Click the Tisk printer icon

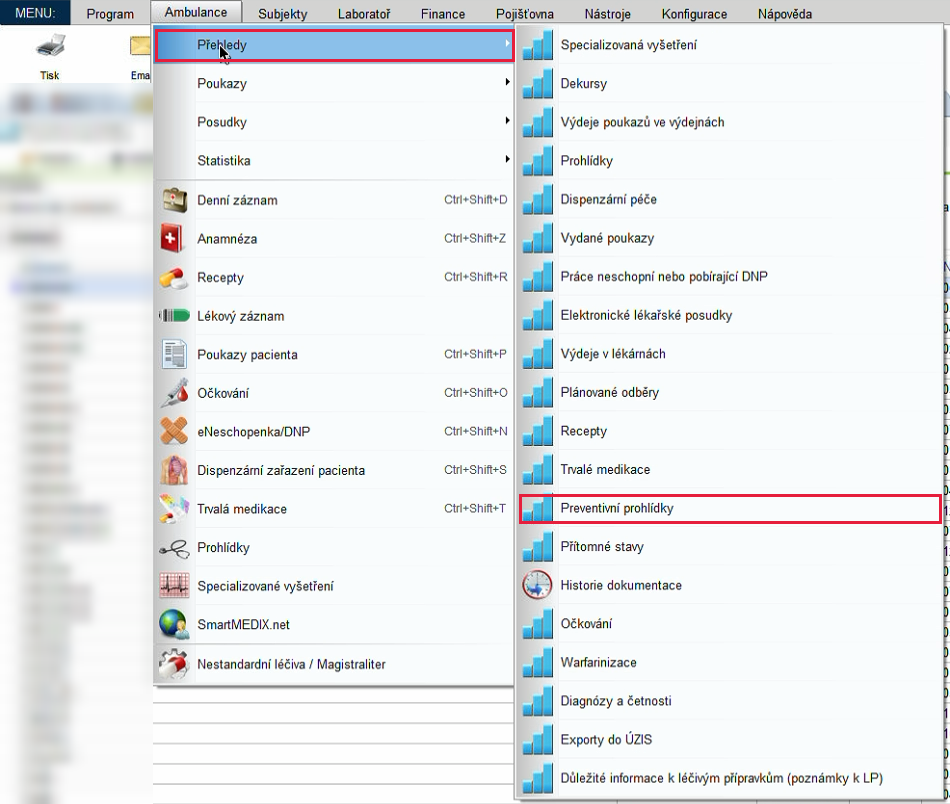pos(50,46)
